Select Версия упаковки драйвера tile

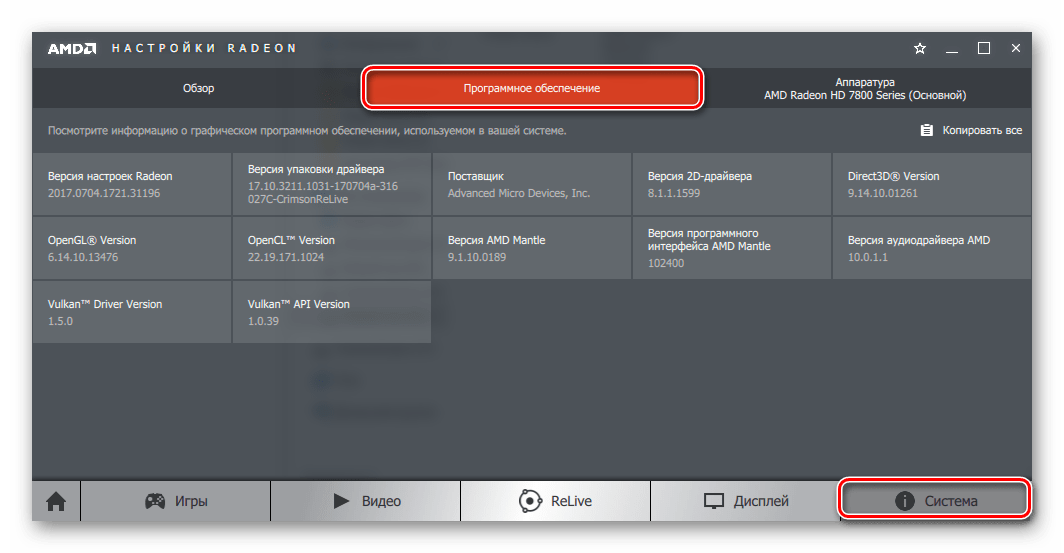click(x=332, y=184)
